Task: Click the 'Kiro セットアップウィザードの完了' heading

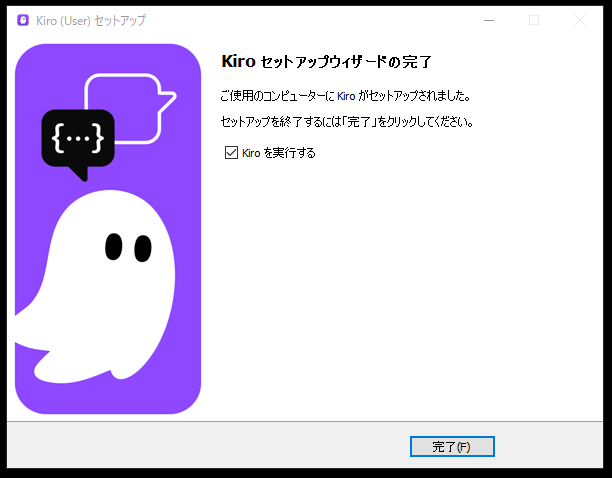Action: pyautogui.click(x=325, y=62)
